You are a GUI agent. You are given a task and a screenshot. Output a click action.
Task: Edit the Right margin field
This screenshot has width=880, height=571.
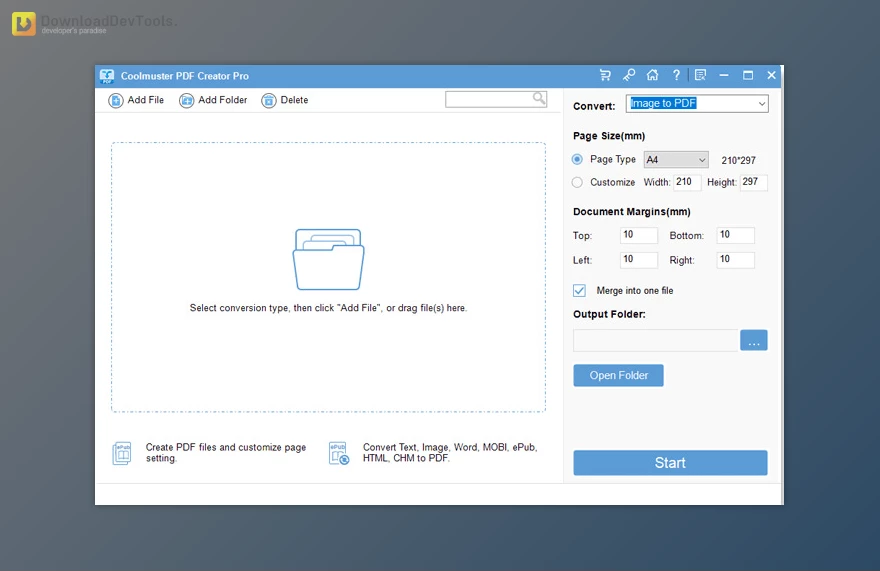click(x=736, y=259)
